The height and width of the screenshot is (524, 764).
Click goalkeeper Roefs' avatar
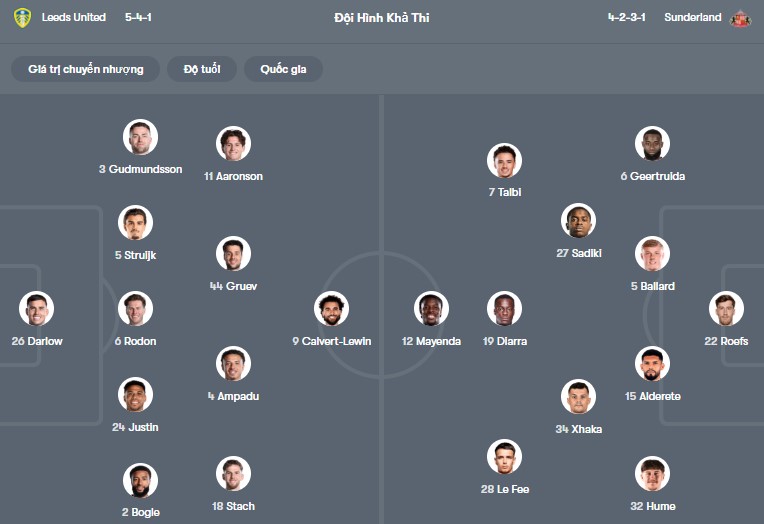pos(726,309)
